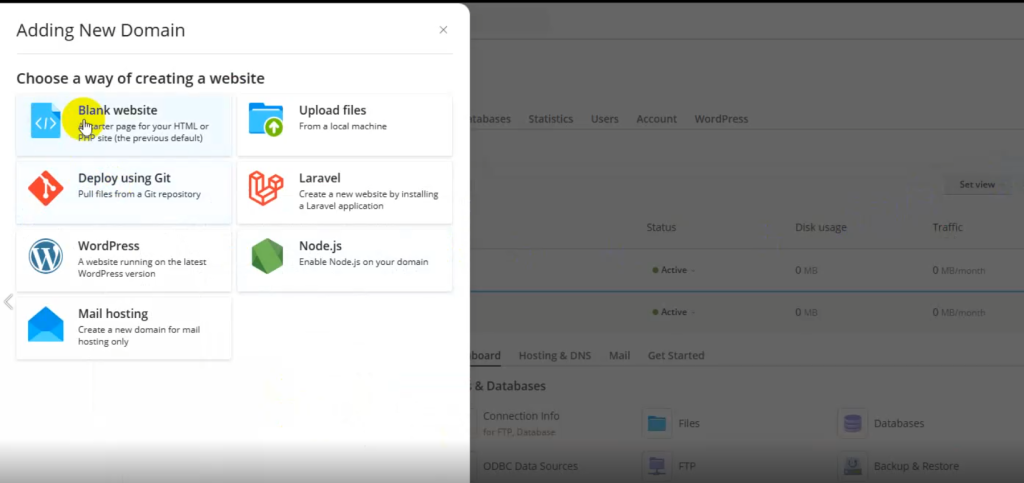Click the WordPress logo icon

46,256
